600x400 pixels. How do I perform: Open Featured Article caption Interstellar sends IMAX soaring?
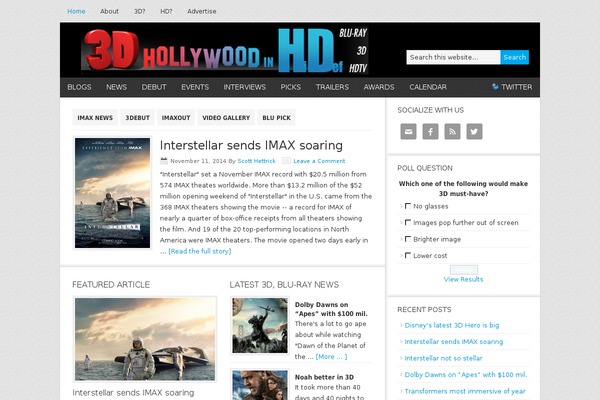[x=133, y=393]
